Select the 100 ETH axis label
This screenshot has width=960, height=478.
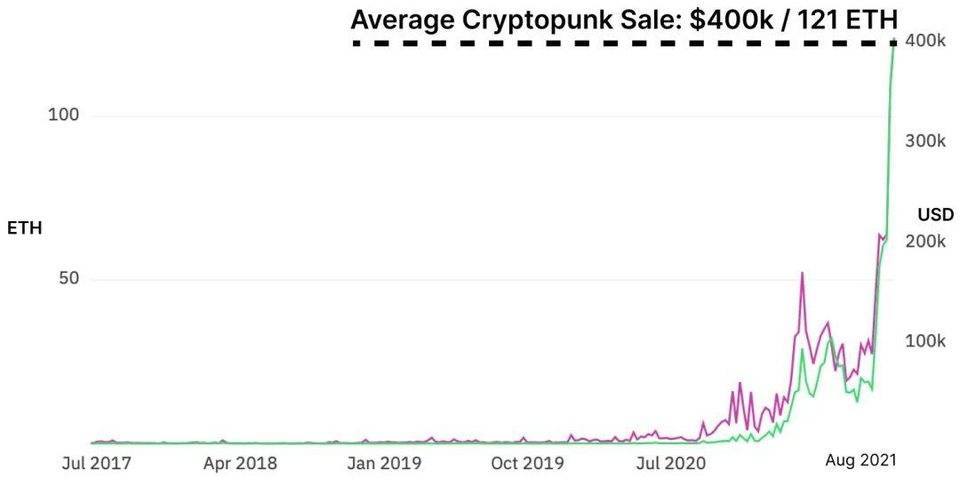click(x=64, y=115)
